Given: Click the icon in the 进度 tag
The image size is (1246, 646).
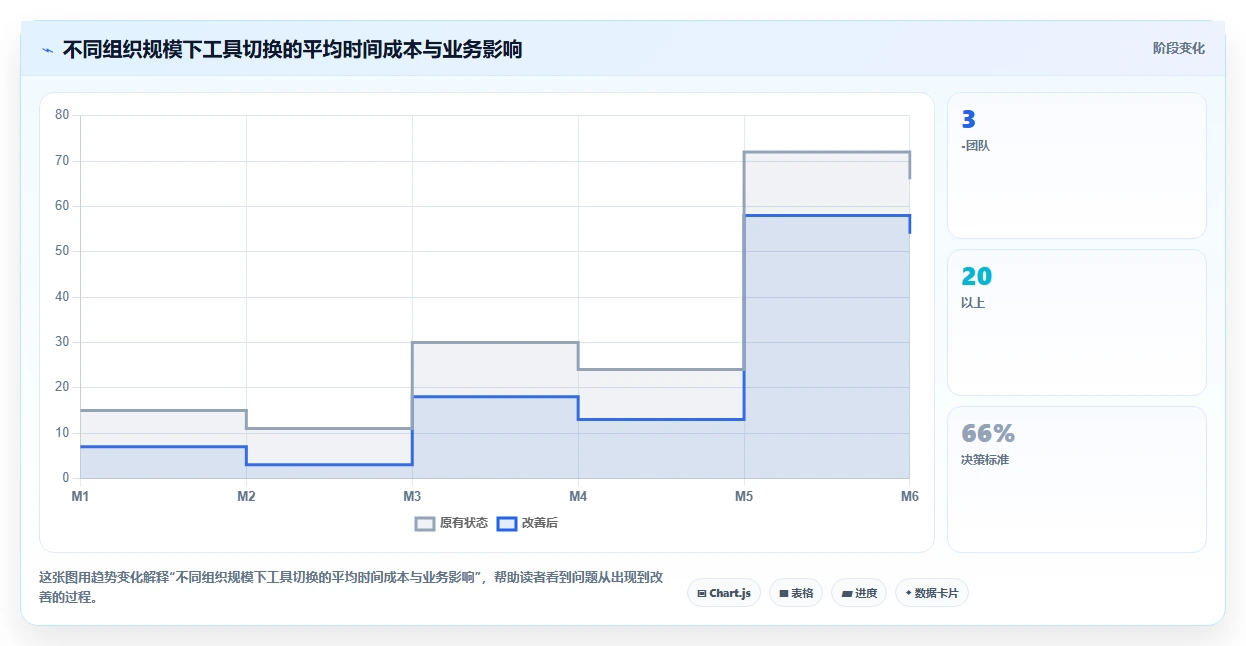Looking at the screenshot, I should point(847,594).
